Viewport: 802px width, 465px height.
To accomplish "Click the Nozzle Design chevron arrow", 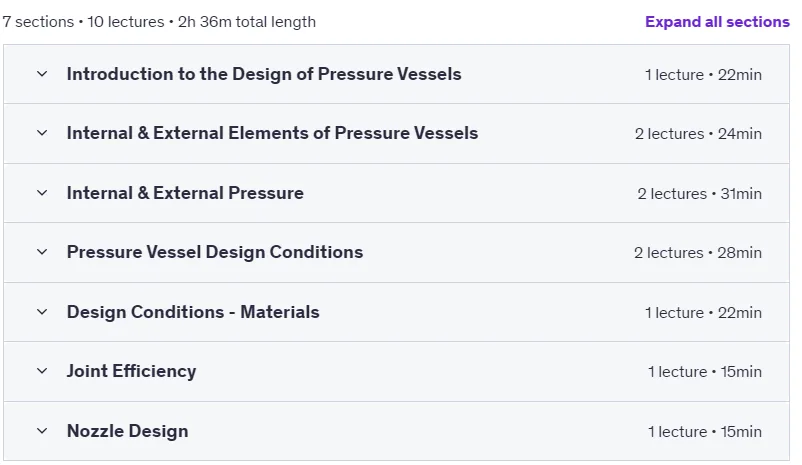I will (42, 431).
